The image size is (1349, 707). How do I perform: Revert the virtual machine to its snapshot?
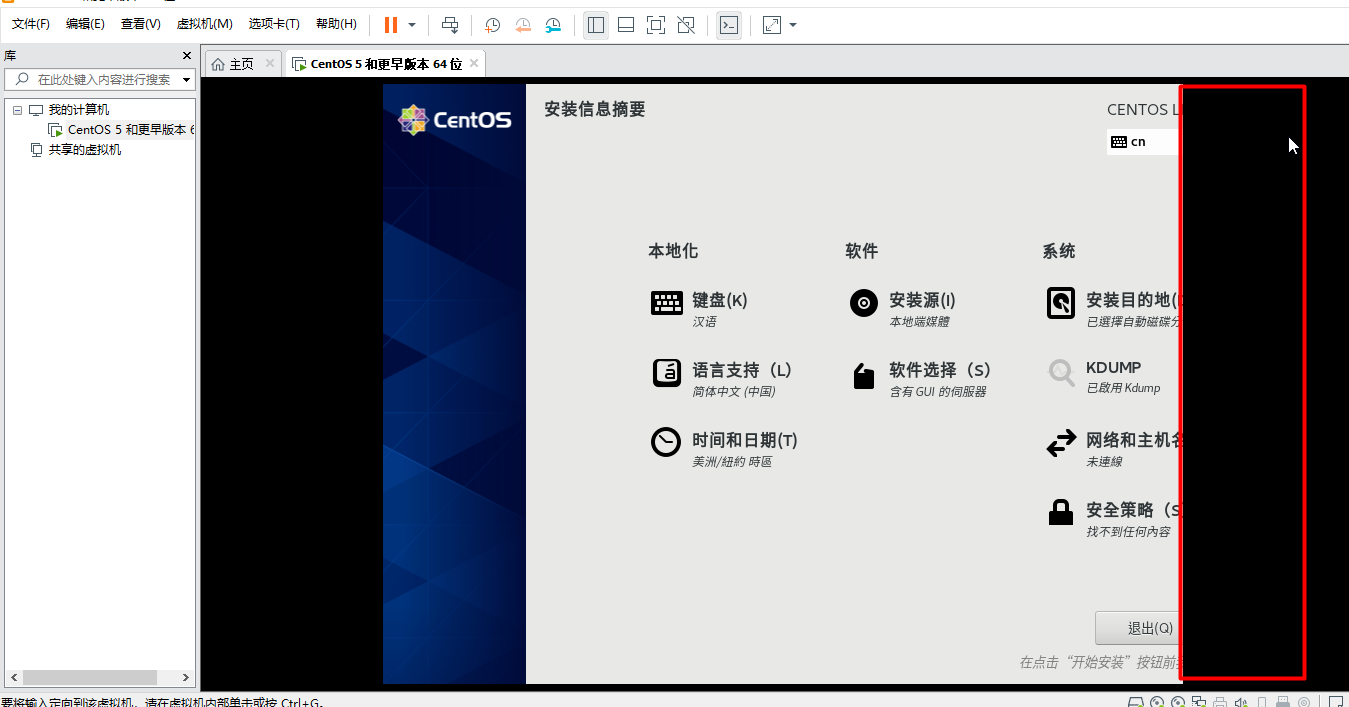tap(523, 25)
